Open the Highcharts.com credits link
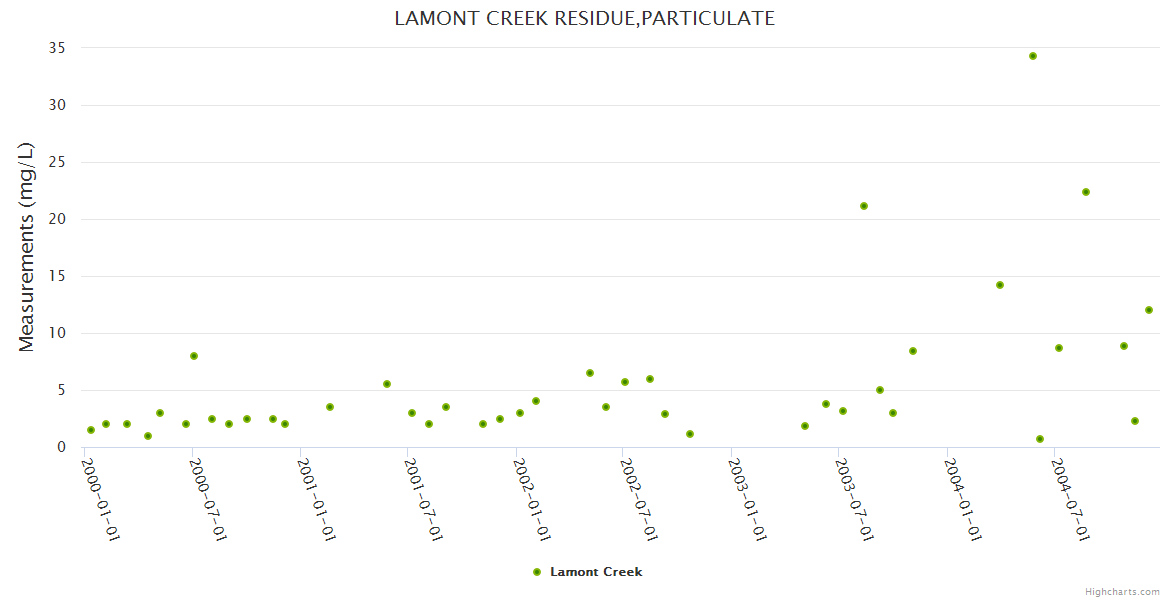The width and height of the screenshot is (1170, 600). [x=1122, y=592]
